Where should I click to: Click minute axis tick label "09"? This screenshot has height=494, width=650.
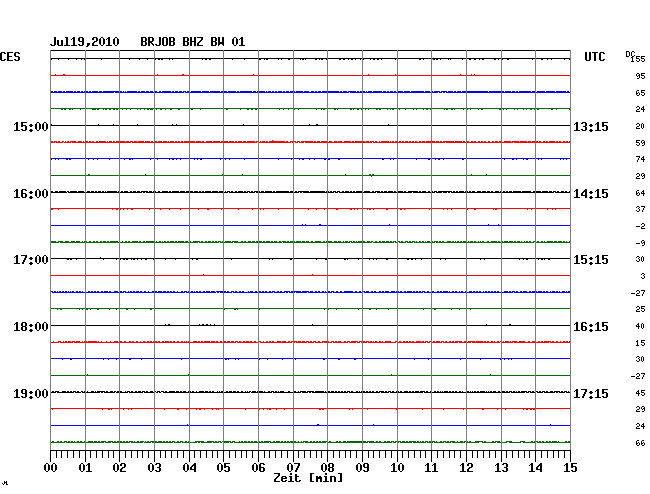coord(362,467)
